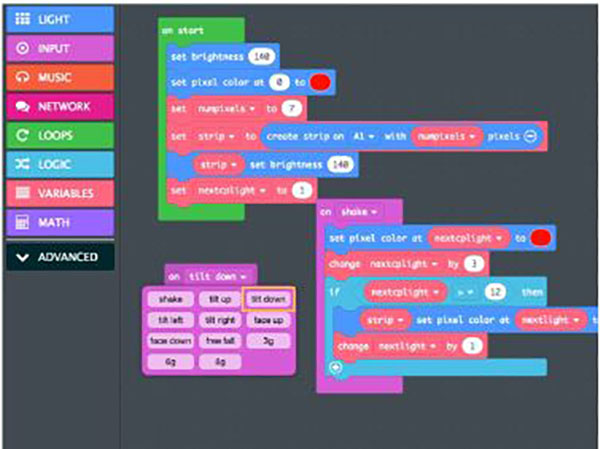Select 'free fall' gesture option
The image size is (600, 449).
220,340
